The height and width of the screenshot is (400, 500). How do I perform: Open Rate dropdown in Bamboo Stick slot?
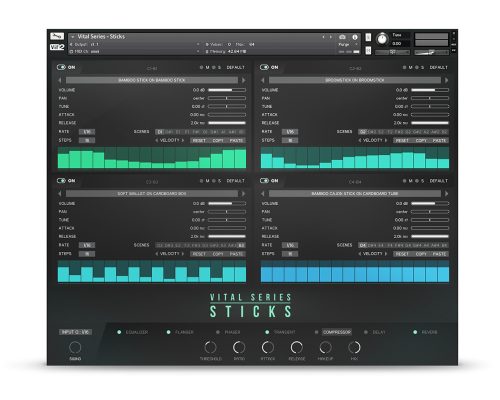pos(87,132)
